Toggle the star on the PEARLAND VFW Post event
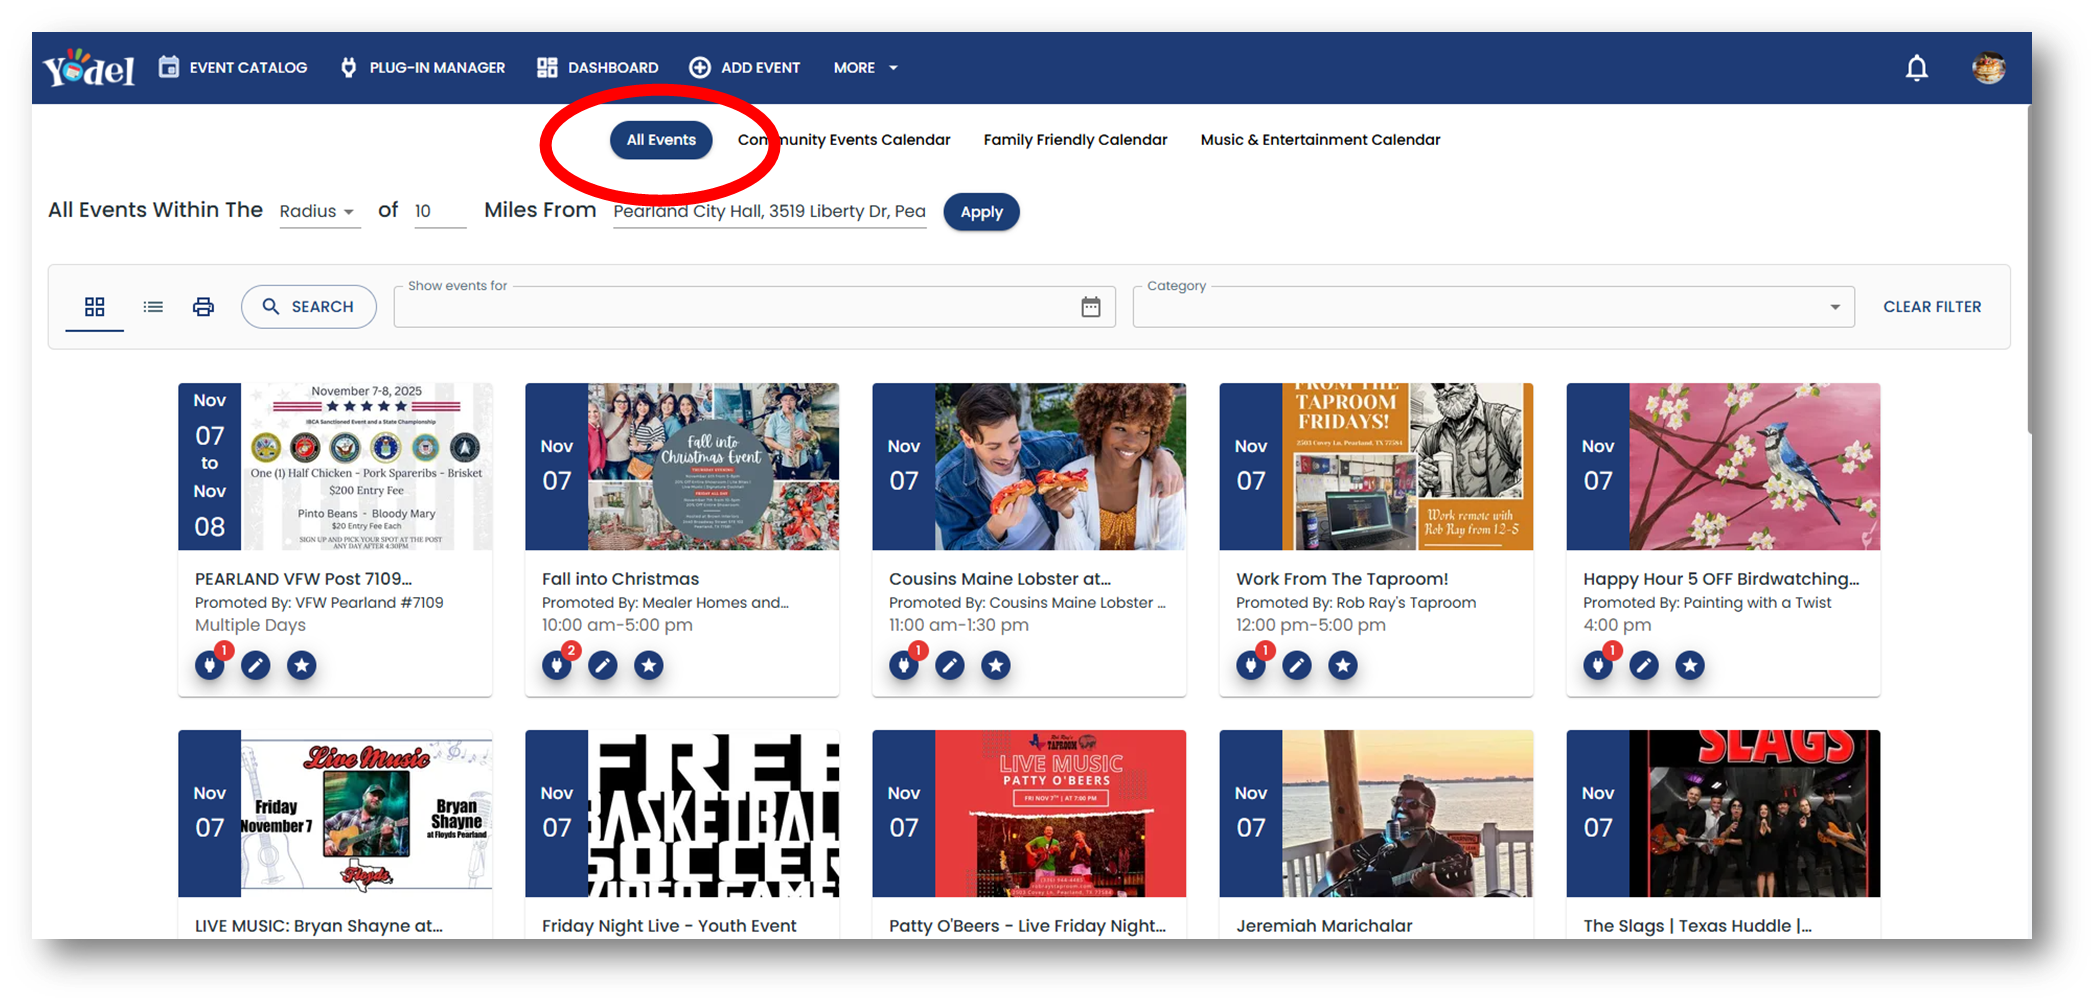The width and height of the screenshot is (2097, 1004). (301, 665)
